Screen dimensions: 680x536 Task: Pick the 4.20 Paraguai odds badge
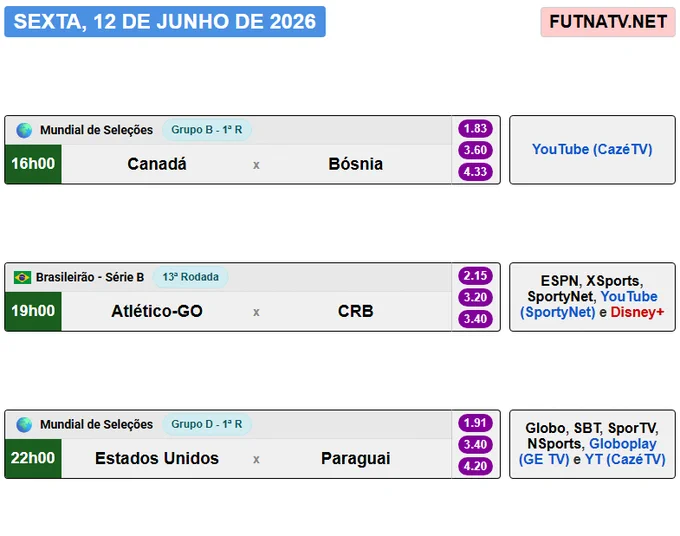pos(475,466)
